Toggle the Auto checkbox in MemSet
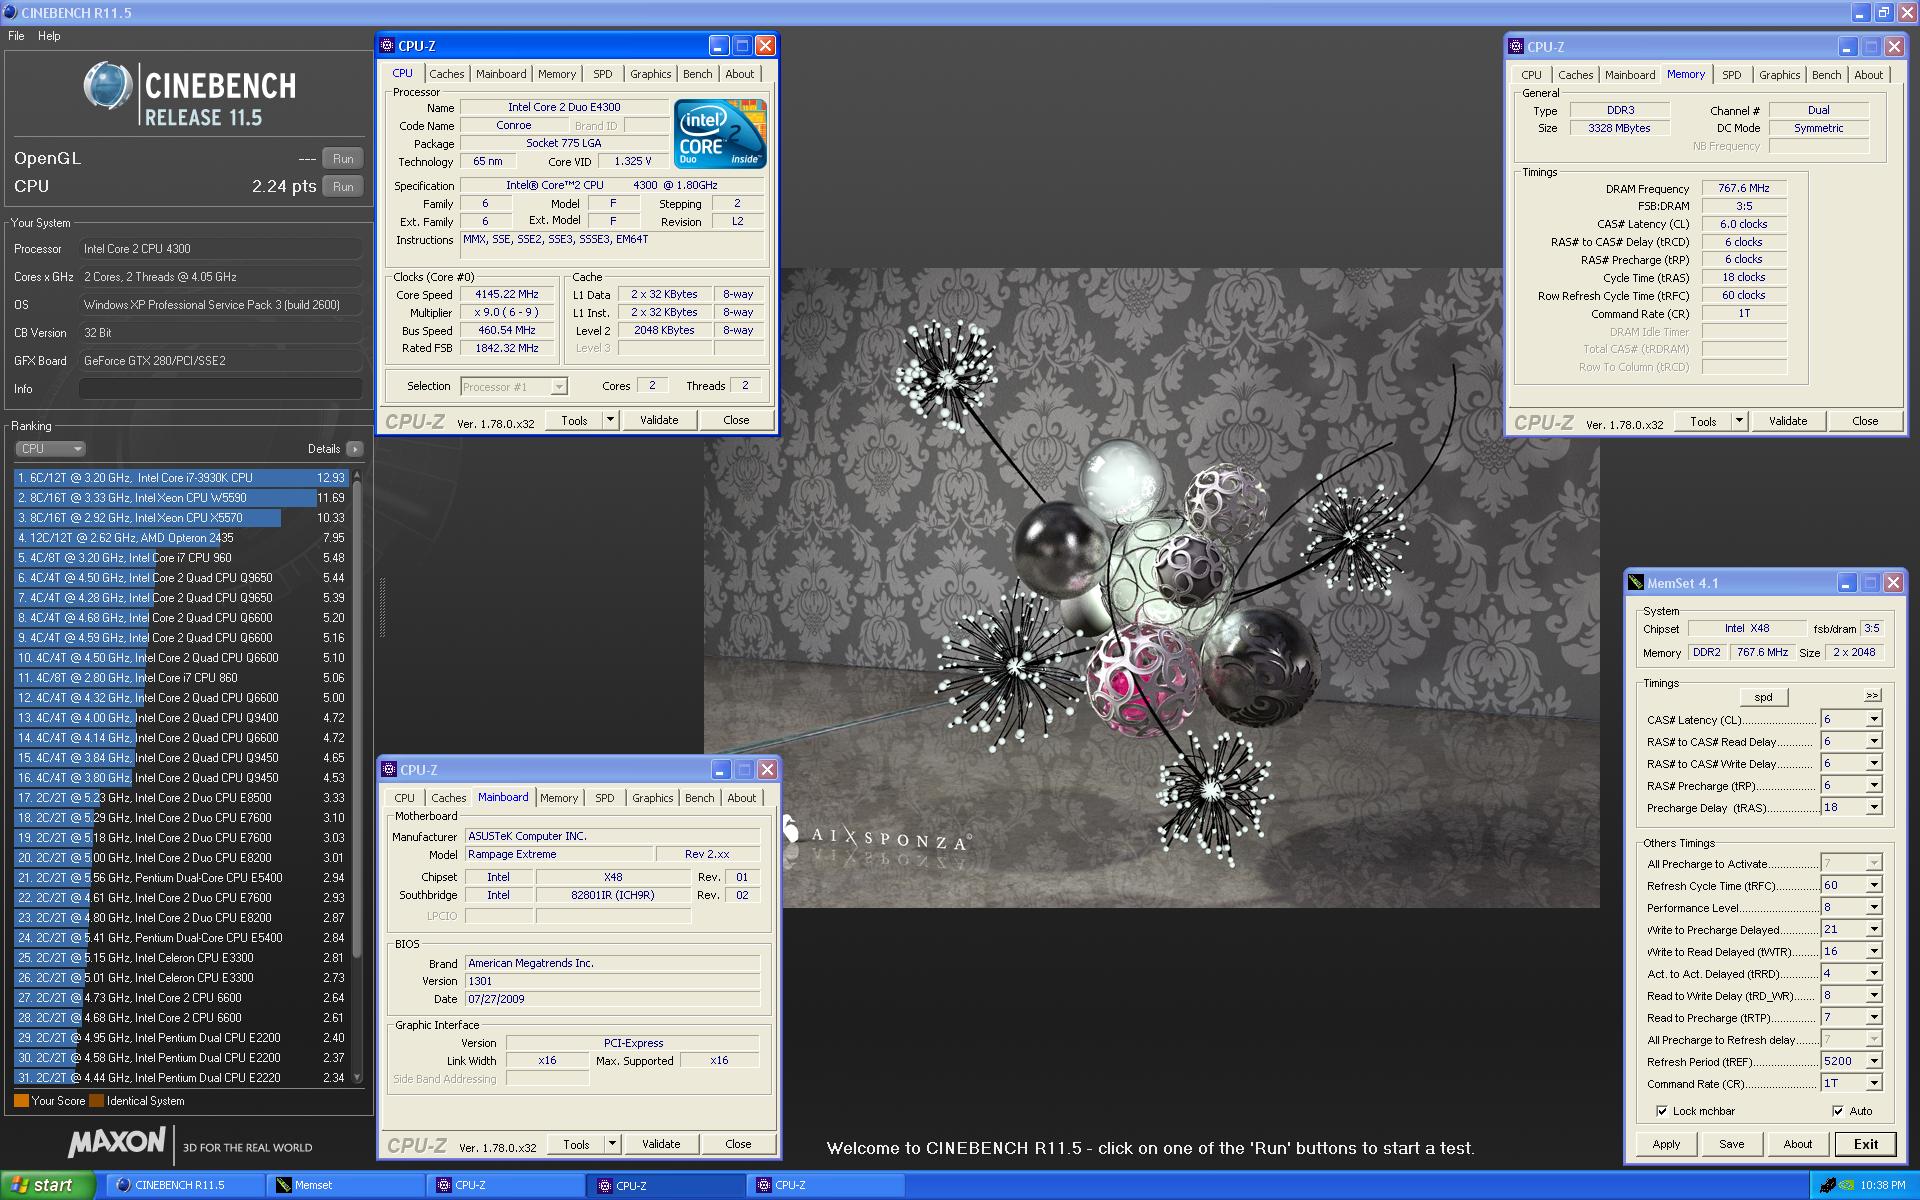Image resolution: width=1920 pixels, height=1200 pixels. click(1838, 1111)
